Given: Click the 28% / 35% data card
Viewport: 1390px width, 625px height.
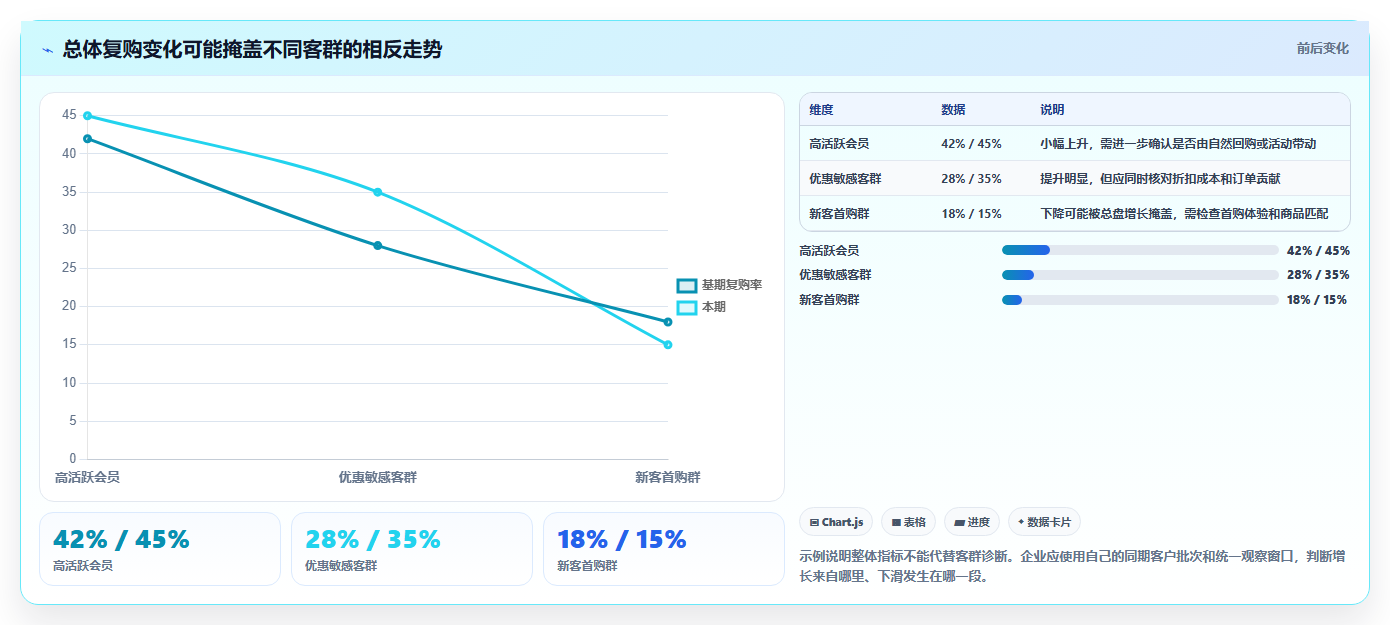Looking at the screenshot, I should [412, 549].
